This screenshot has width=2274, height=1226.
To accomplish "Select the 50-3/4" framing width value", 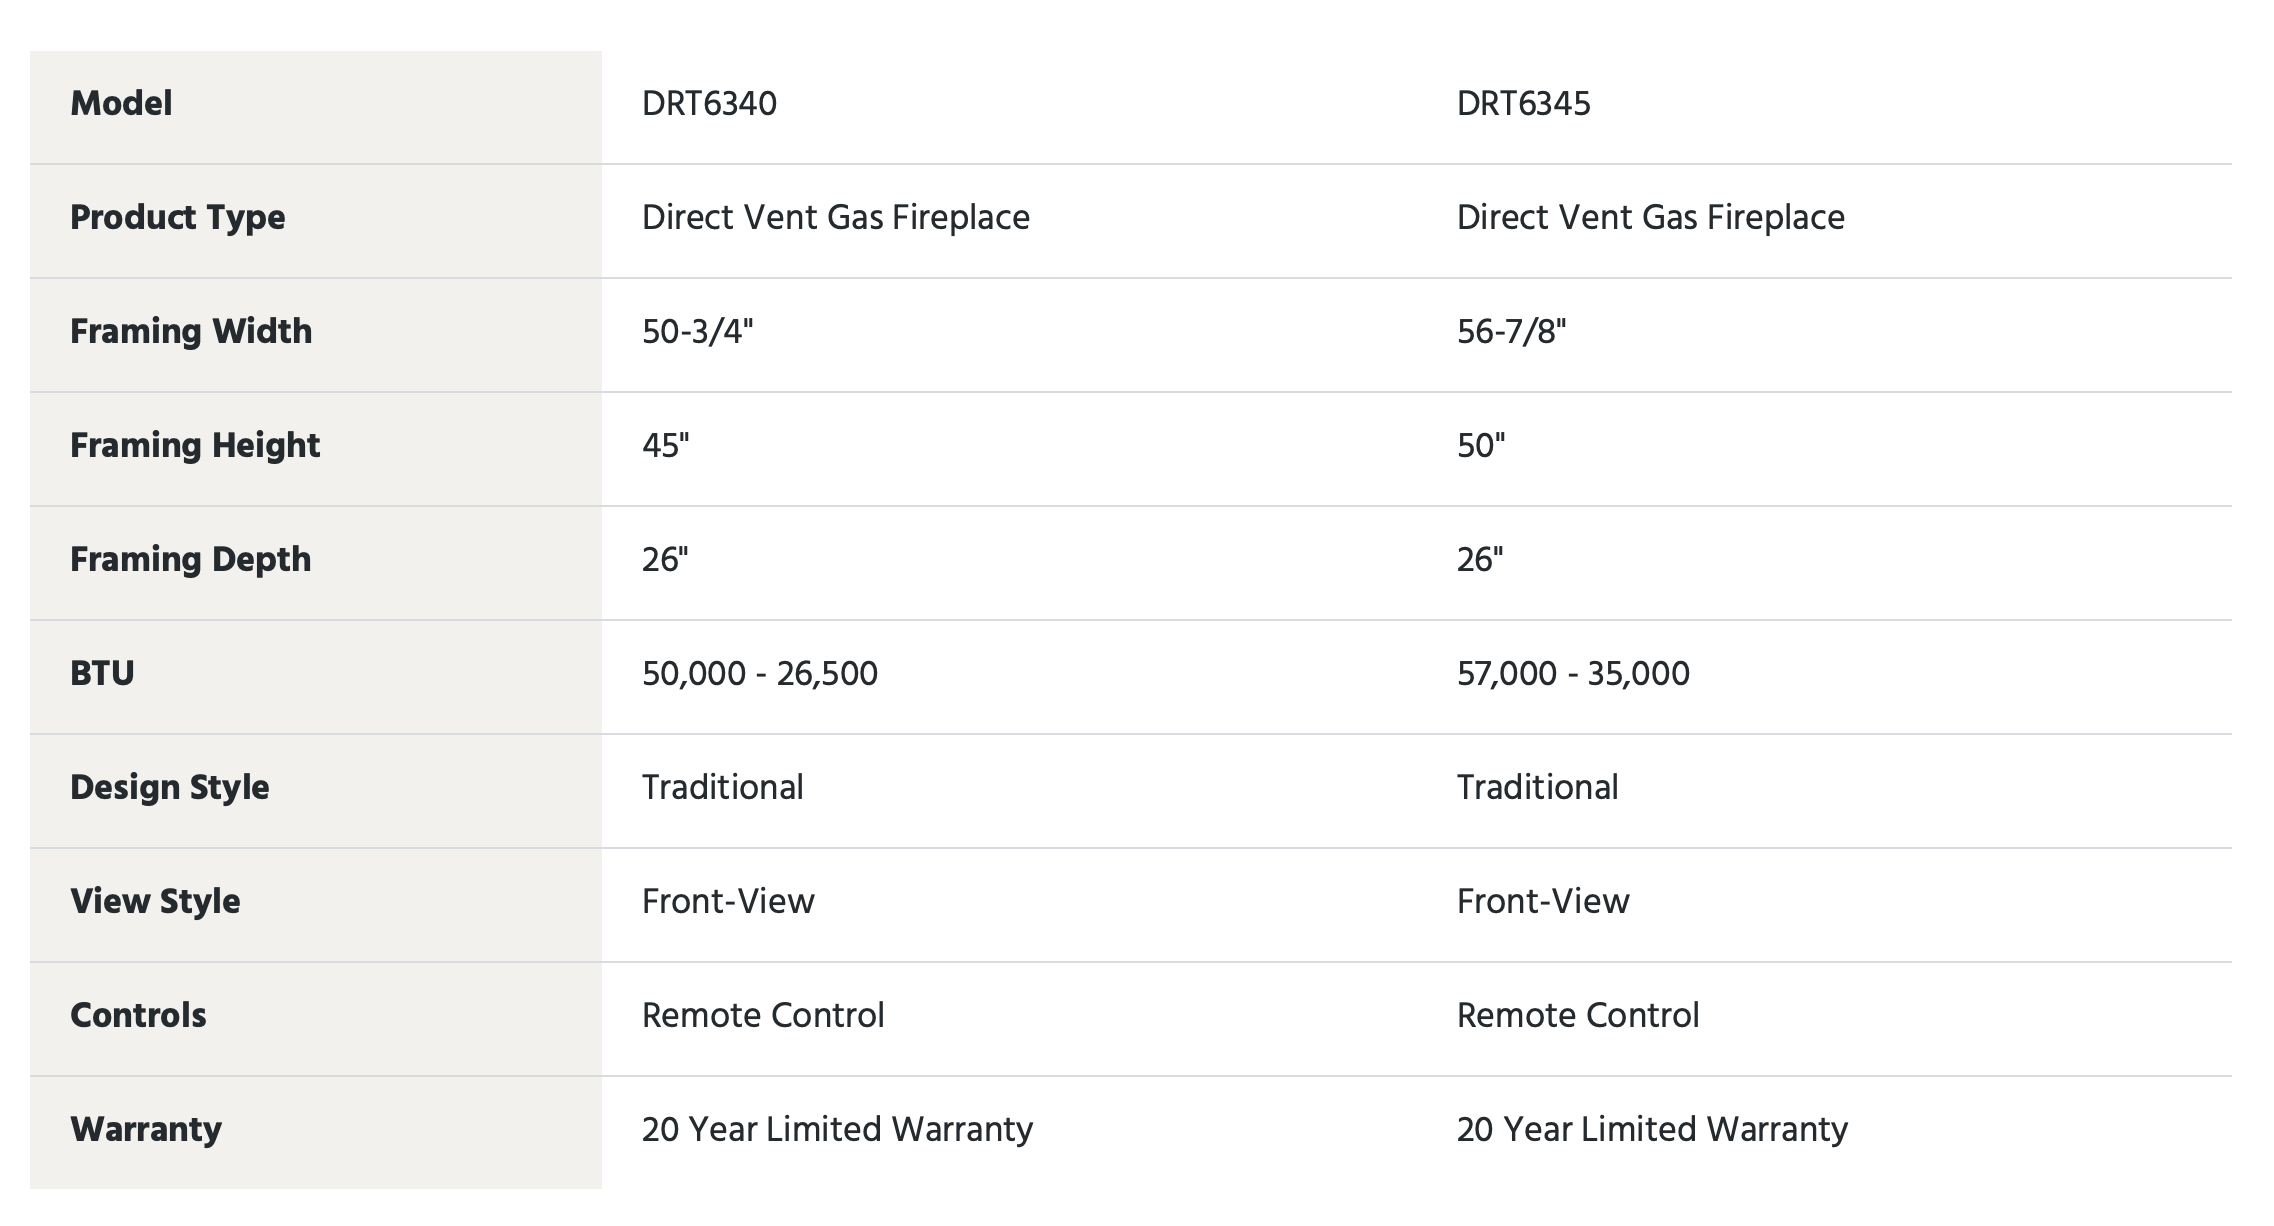I will [697, 332].
